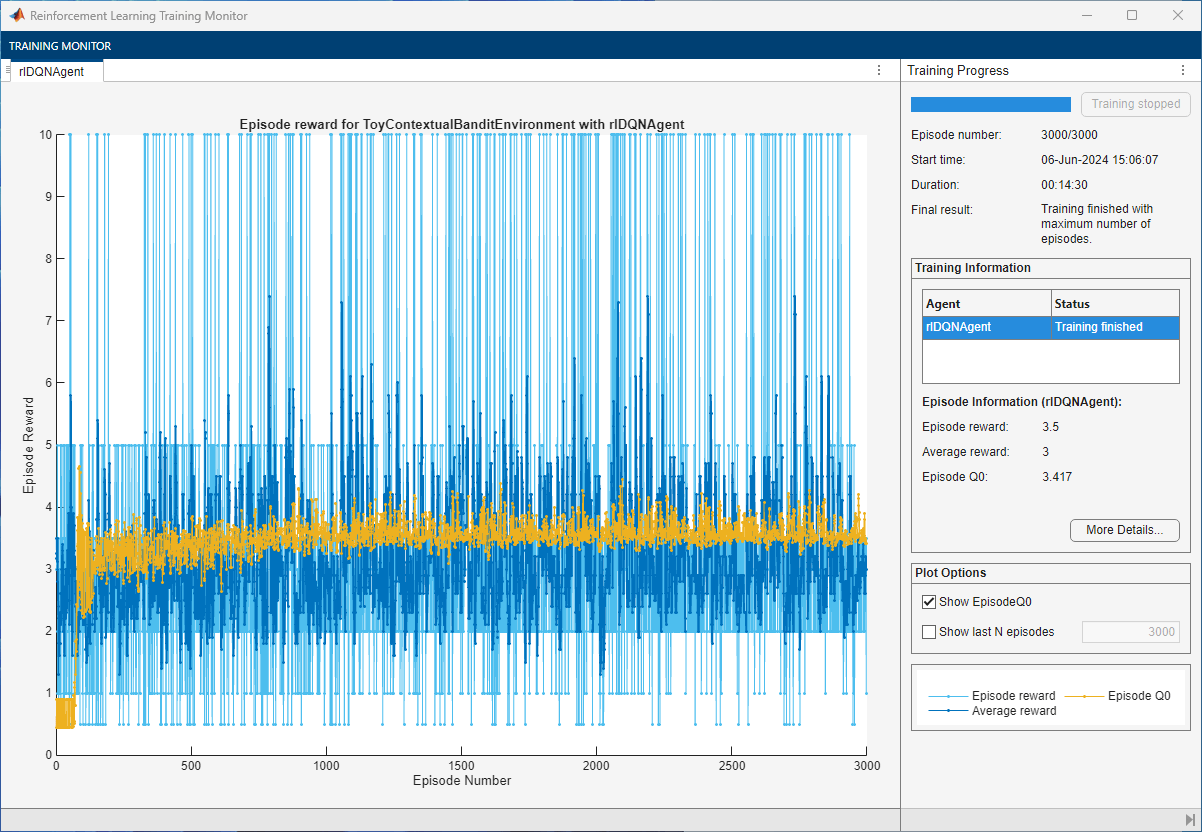This screenshot has height=832, width=1202.
Task: Open the Training Progress panel options menu
Action: (x=1183, y=70)
